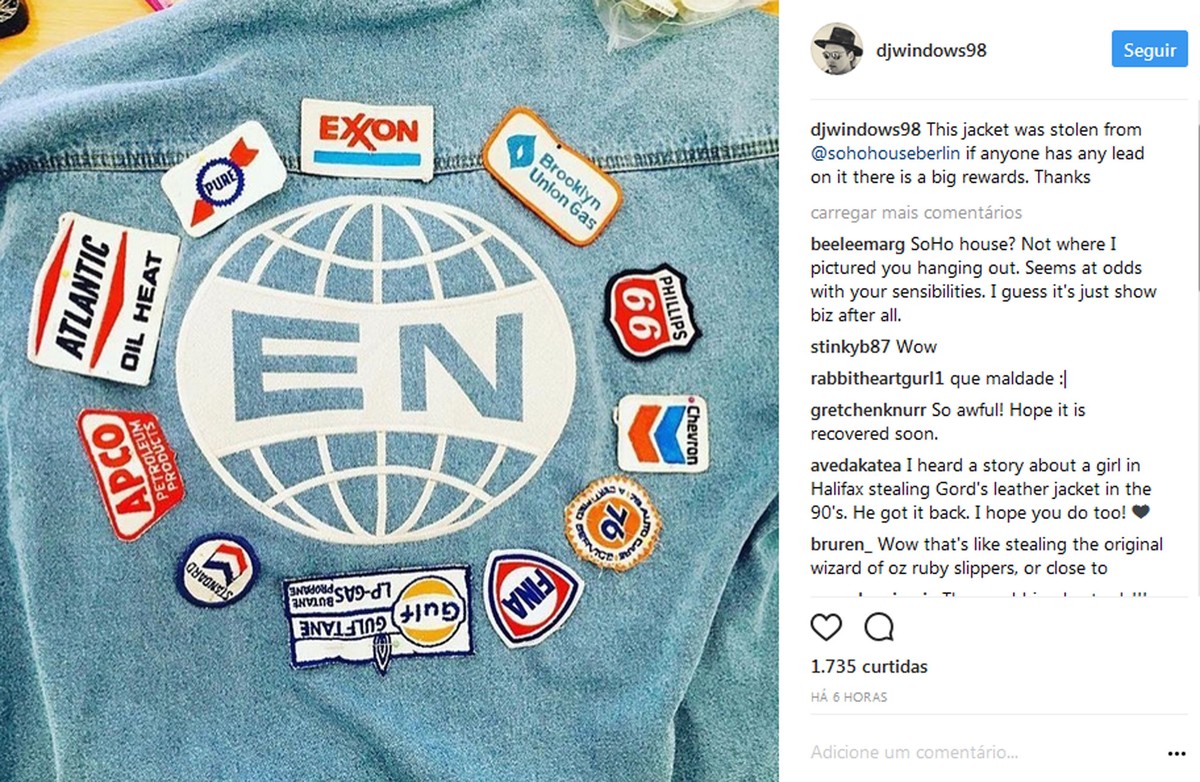This screenshot has width=1200, height=782.
Task: Open the three-dots more options menu
Action: (x=1175, y=752)
